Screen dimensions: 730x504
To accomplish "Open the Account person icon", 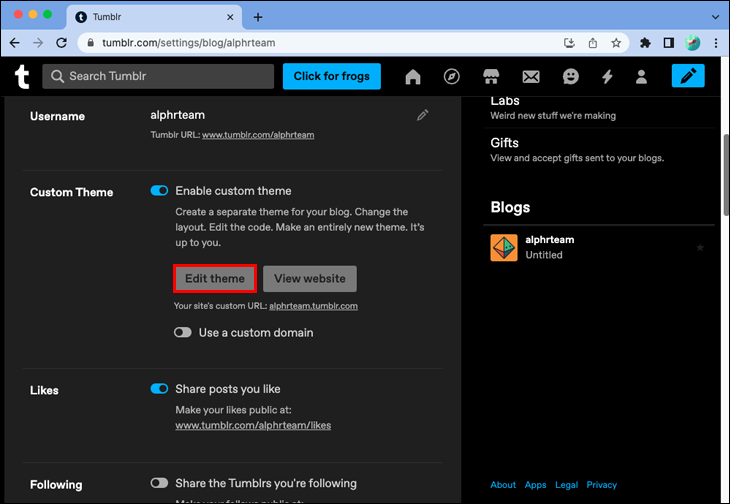I will 642,77.
